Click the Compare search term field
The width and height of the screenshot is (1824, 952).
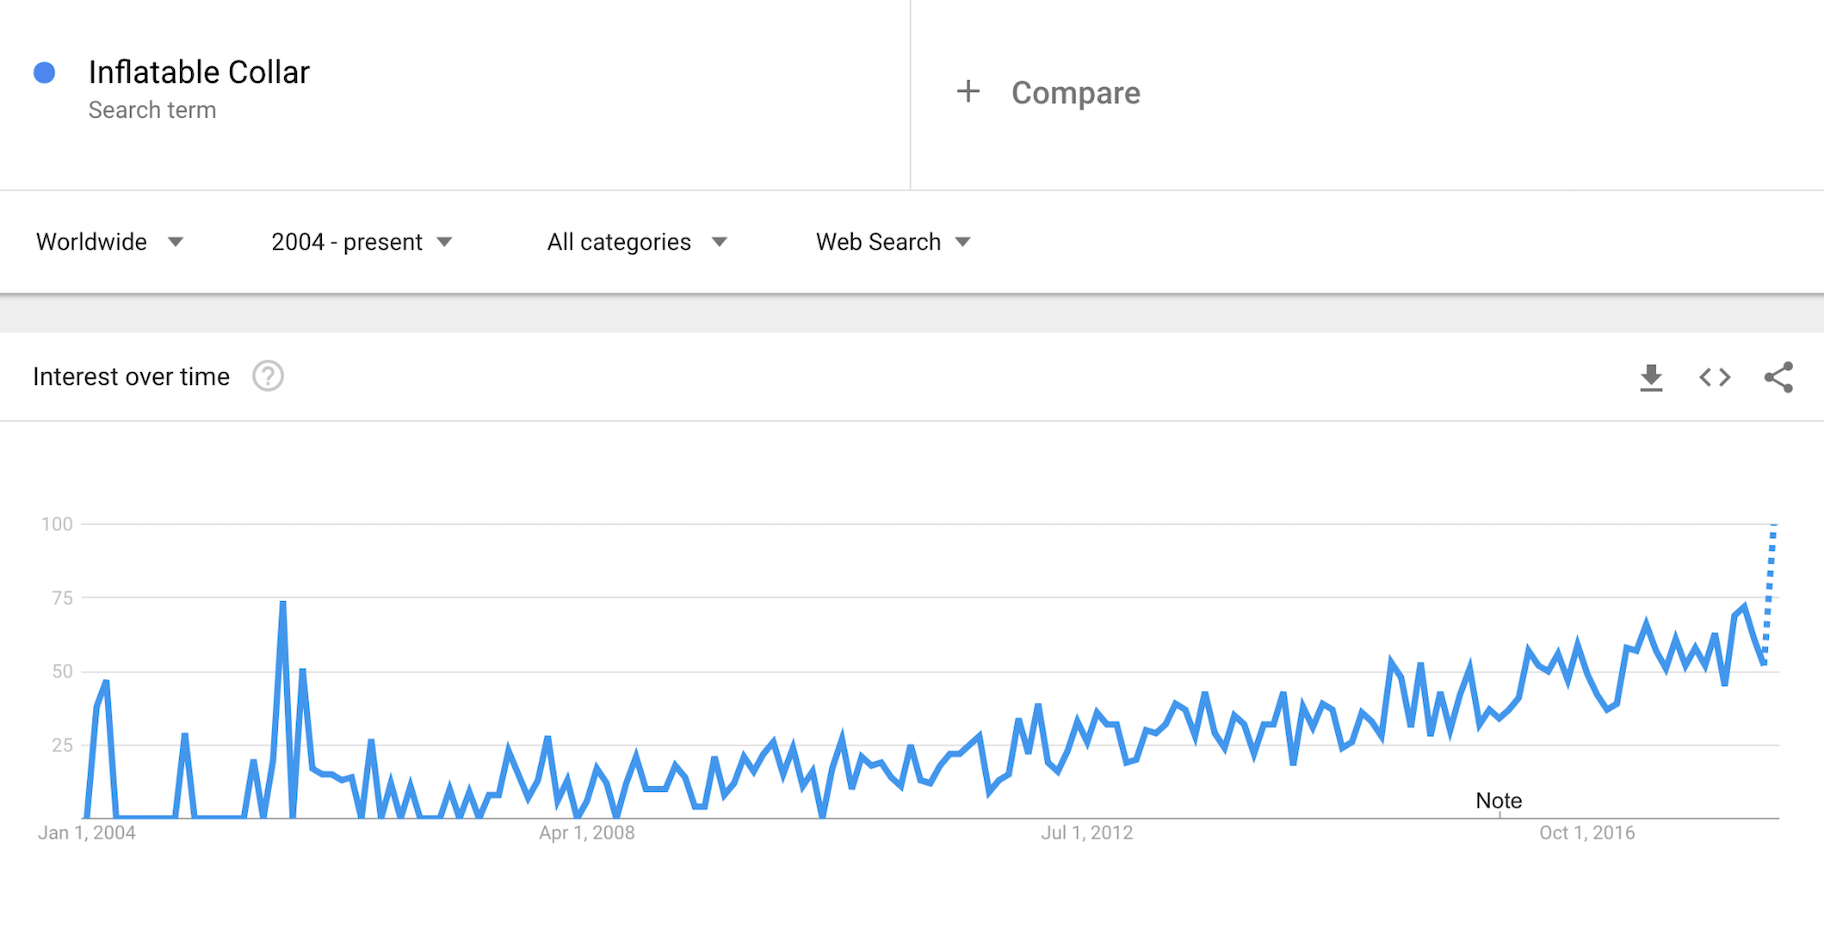click(x=1076, y=93)
